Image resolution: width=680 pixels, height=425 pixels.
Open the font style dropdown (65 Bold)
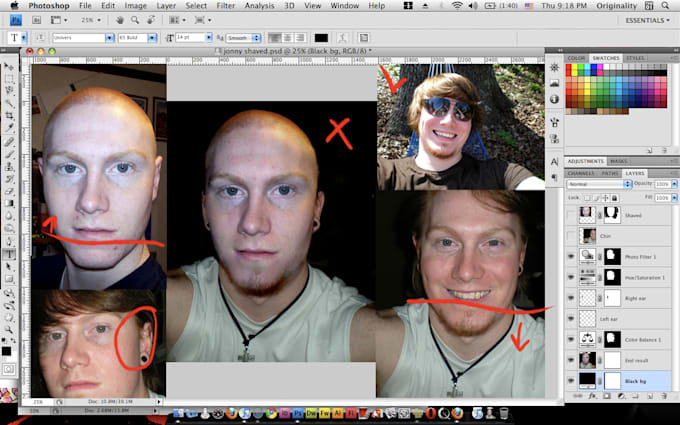tap(152, 38)
